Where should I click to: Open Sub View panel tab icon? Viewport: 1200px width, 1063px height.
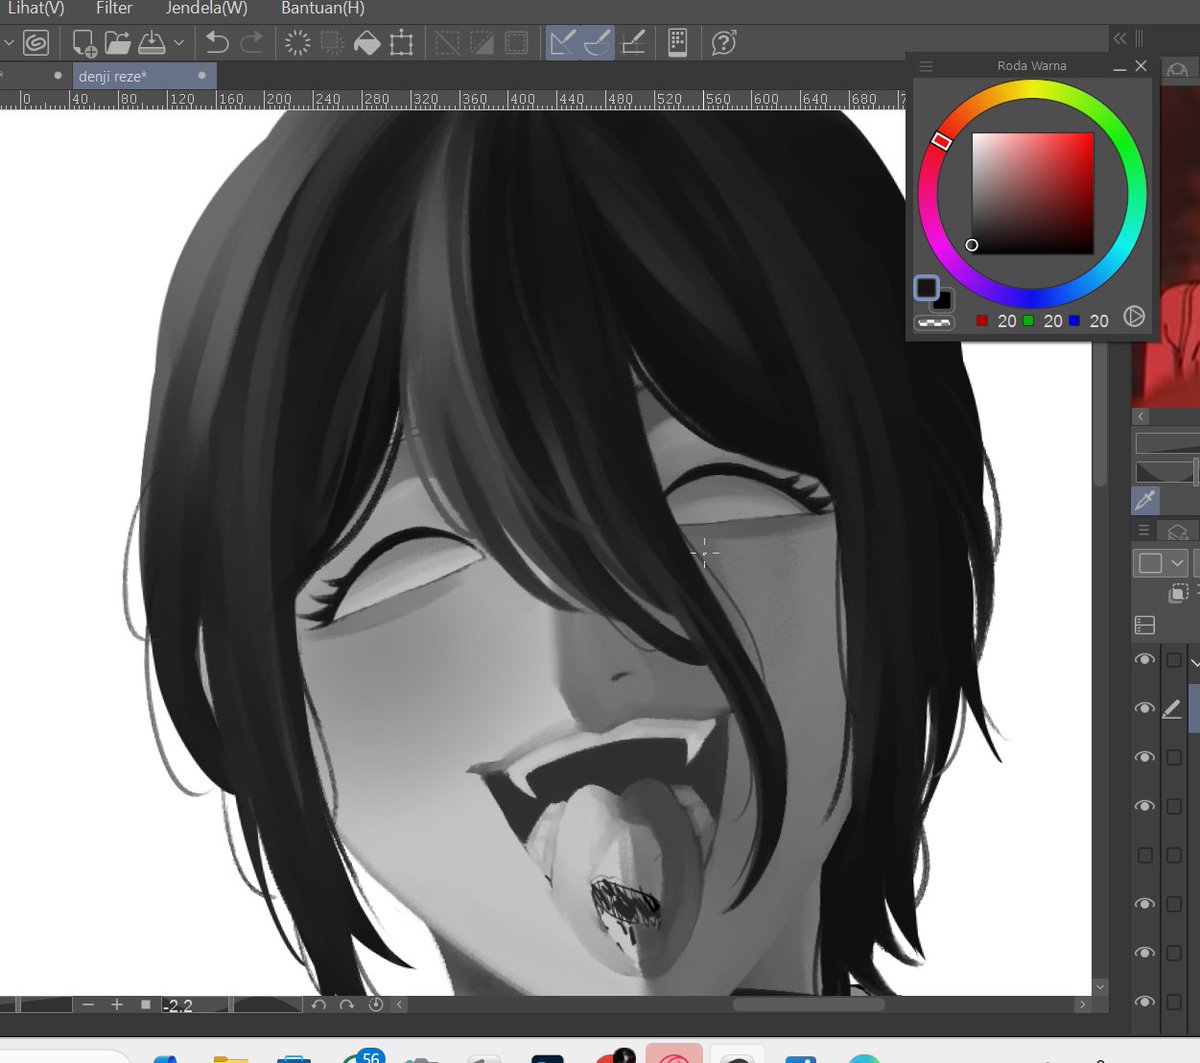coord(1178,70)
